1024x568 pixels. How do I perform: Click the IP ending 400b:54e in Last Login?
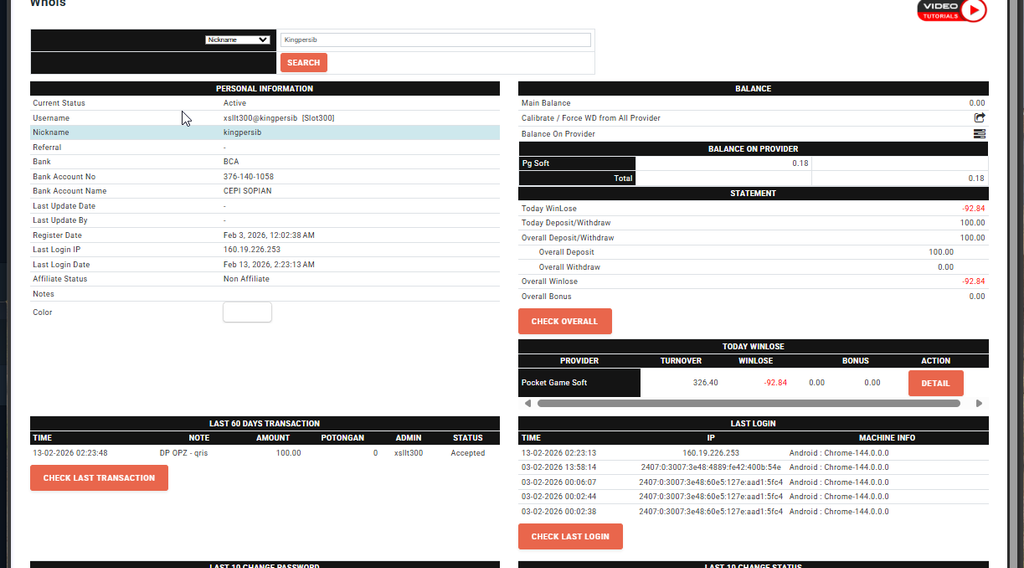(711, 467)
